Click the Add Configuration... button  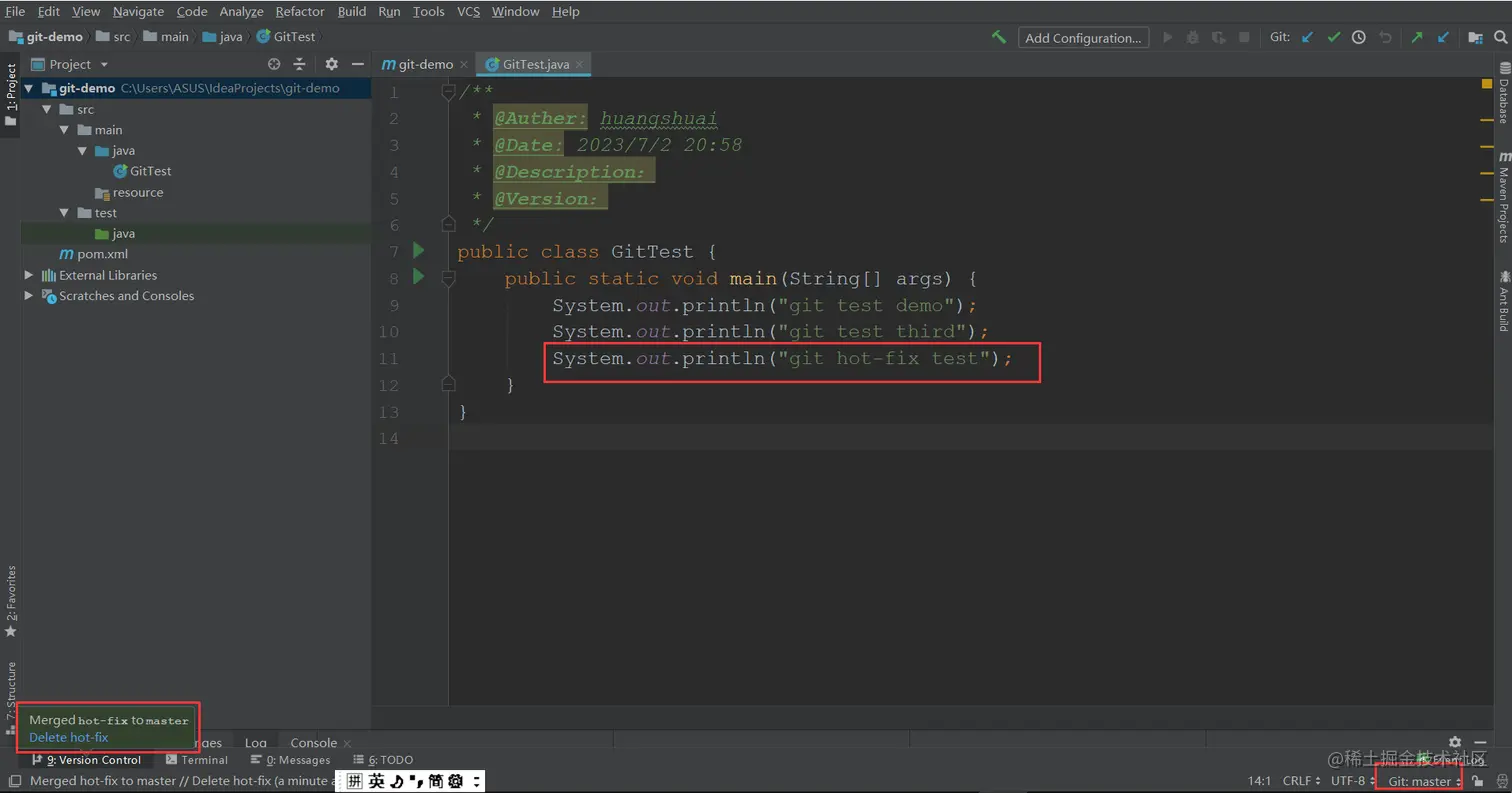click(x=1083, y=37)
